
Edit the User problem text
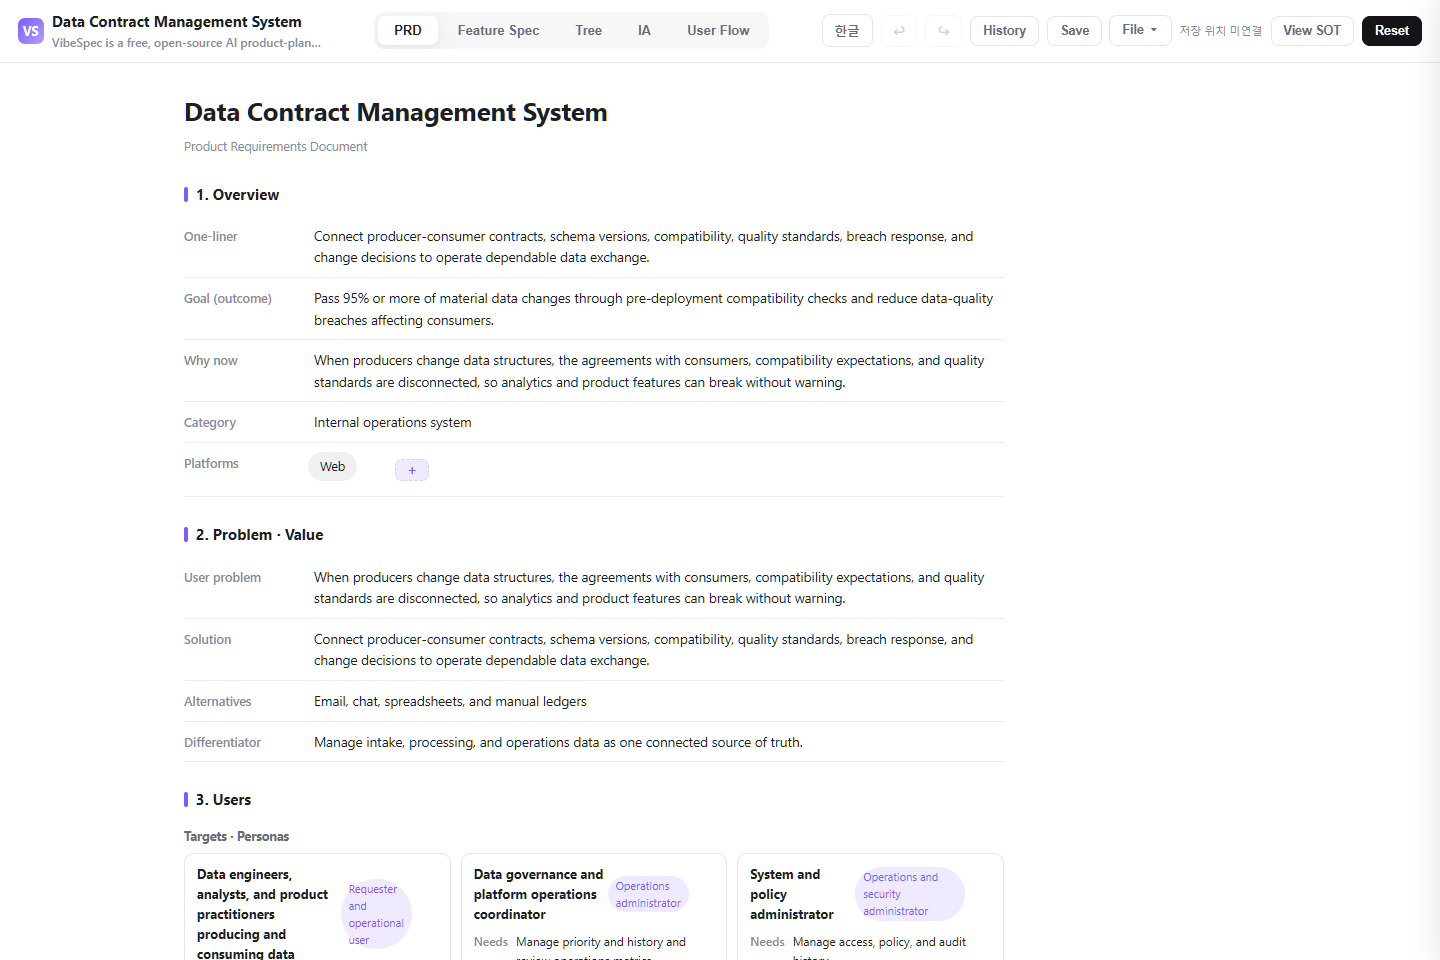point(649,588)
